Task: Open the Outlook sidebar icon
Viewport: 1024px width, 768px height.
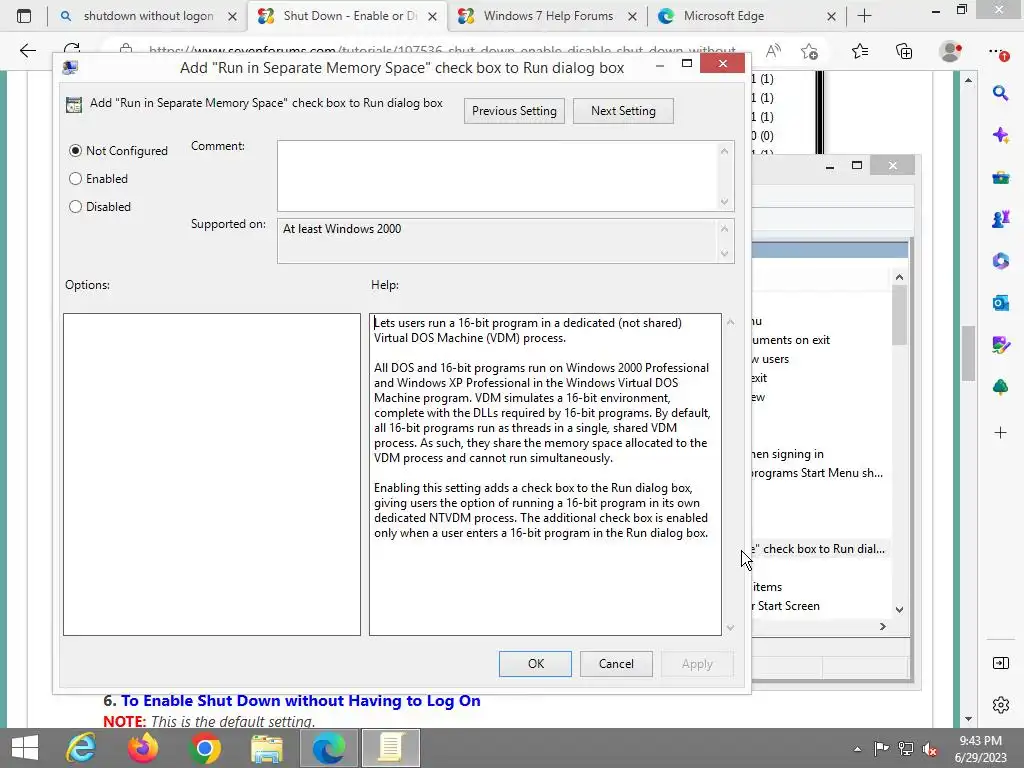Action: 1000,302
